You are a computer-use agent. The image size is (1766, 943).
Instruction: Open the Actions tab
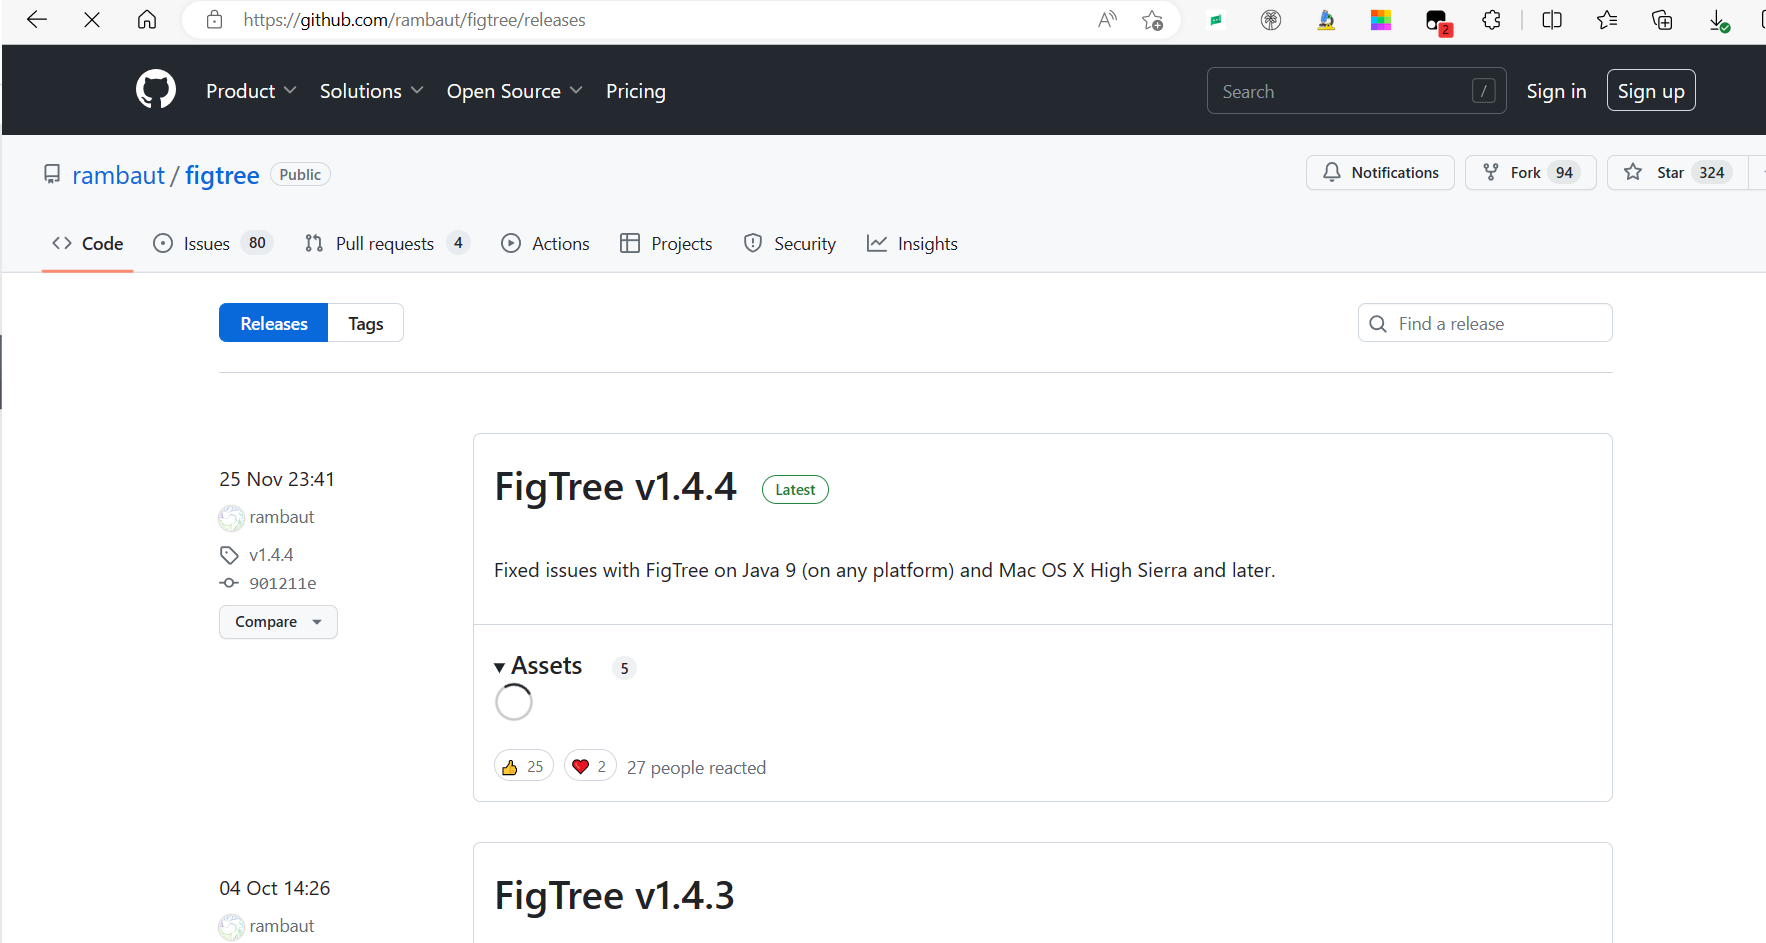pos(545,243)
